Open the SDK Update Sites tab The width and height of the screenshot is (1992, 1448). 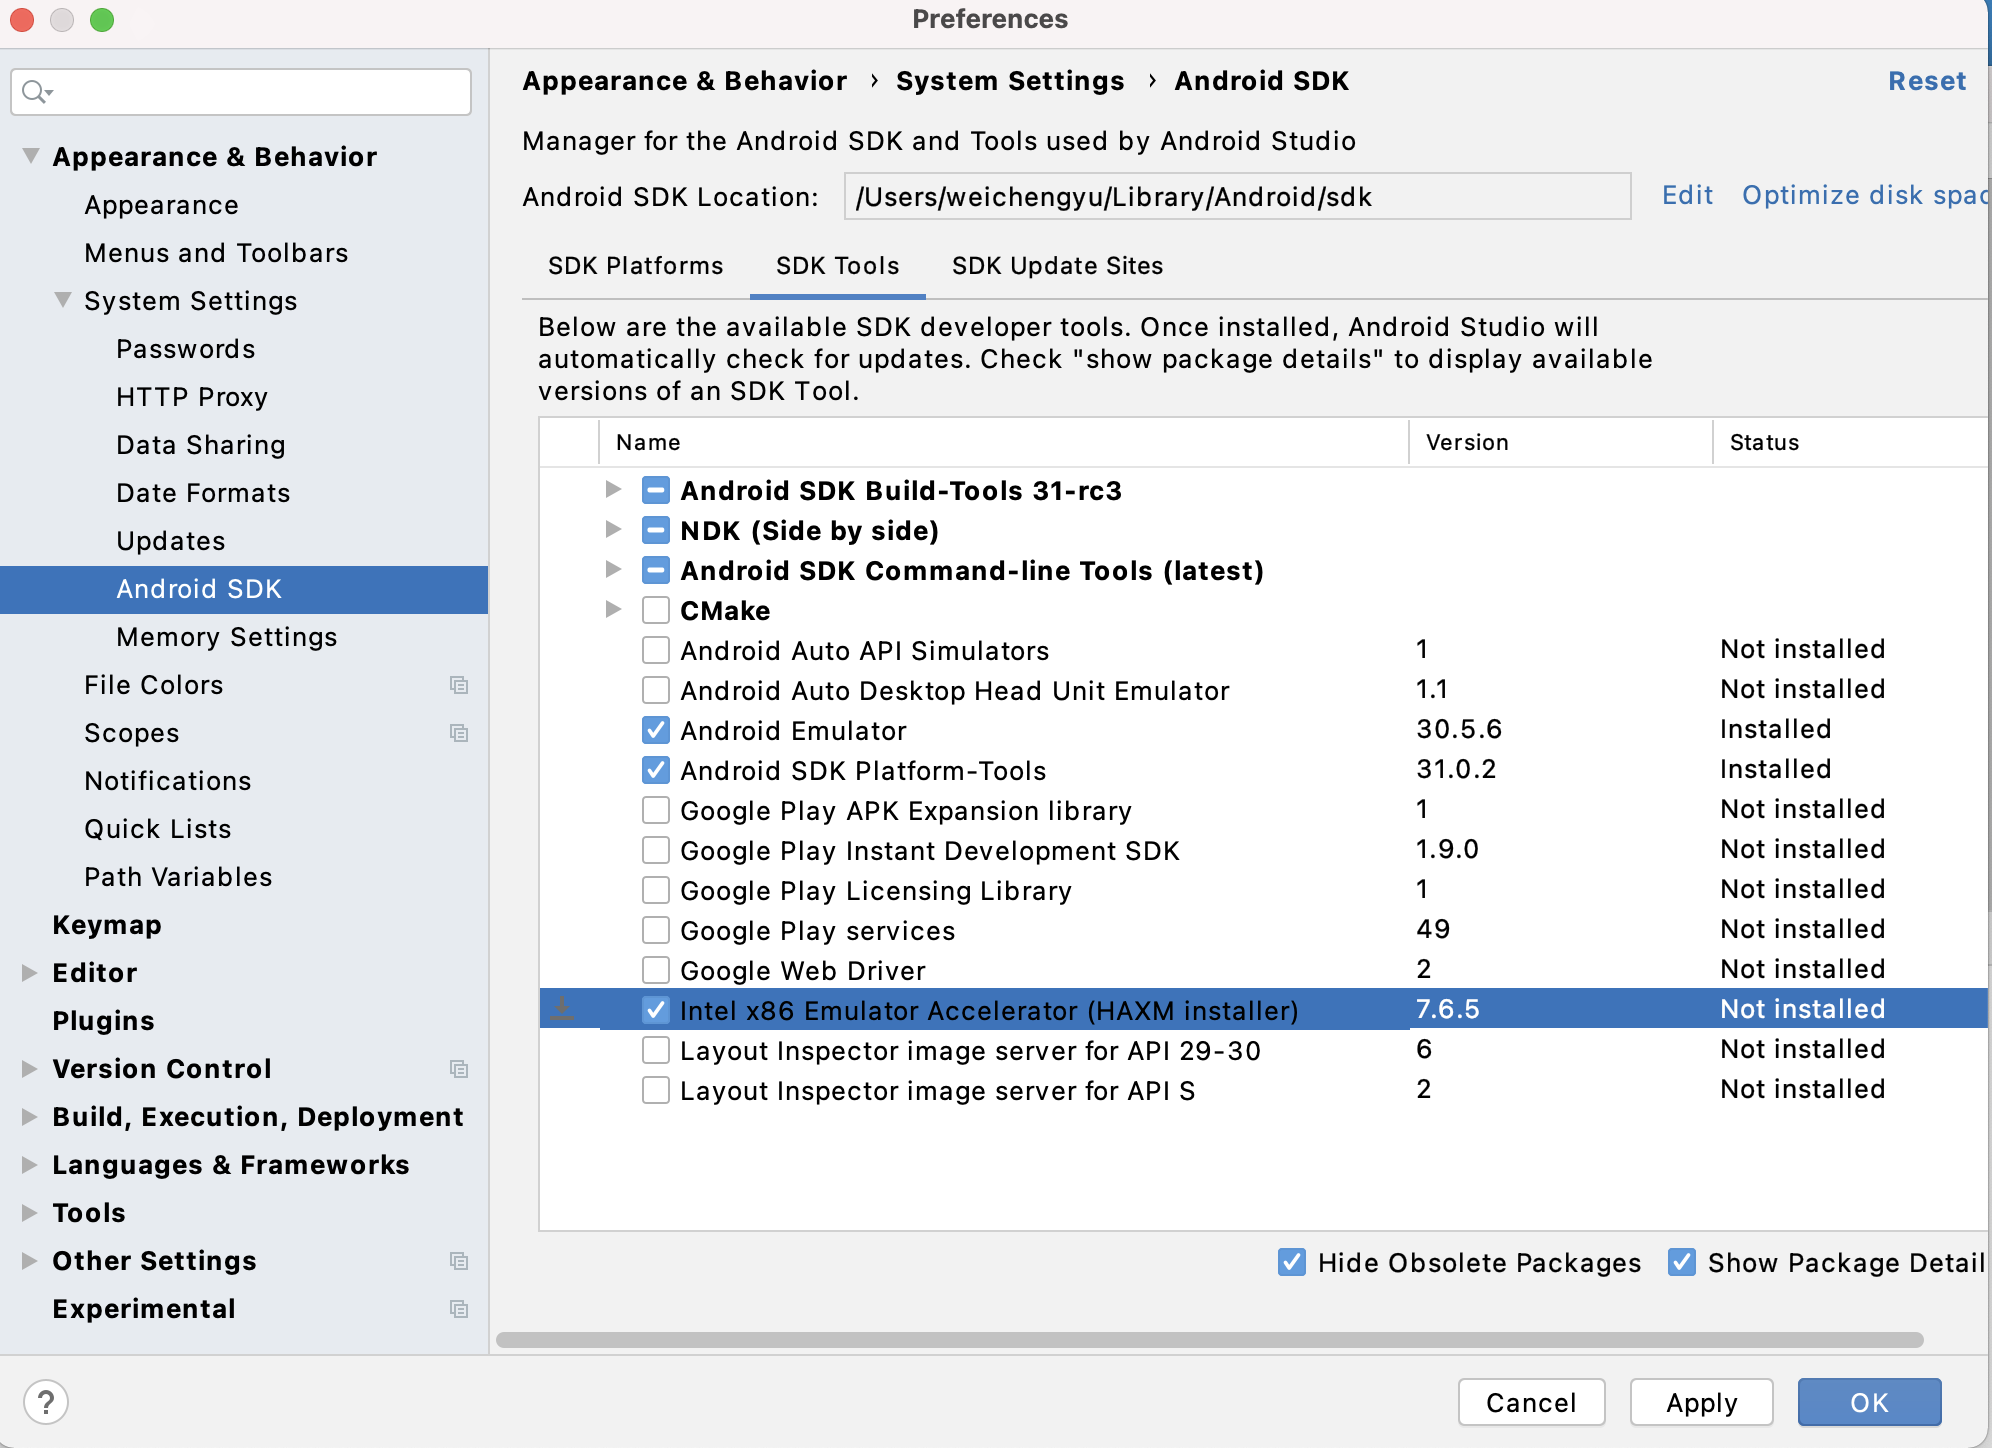1057,266
